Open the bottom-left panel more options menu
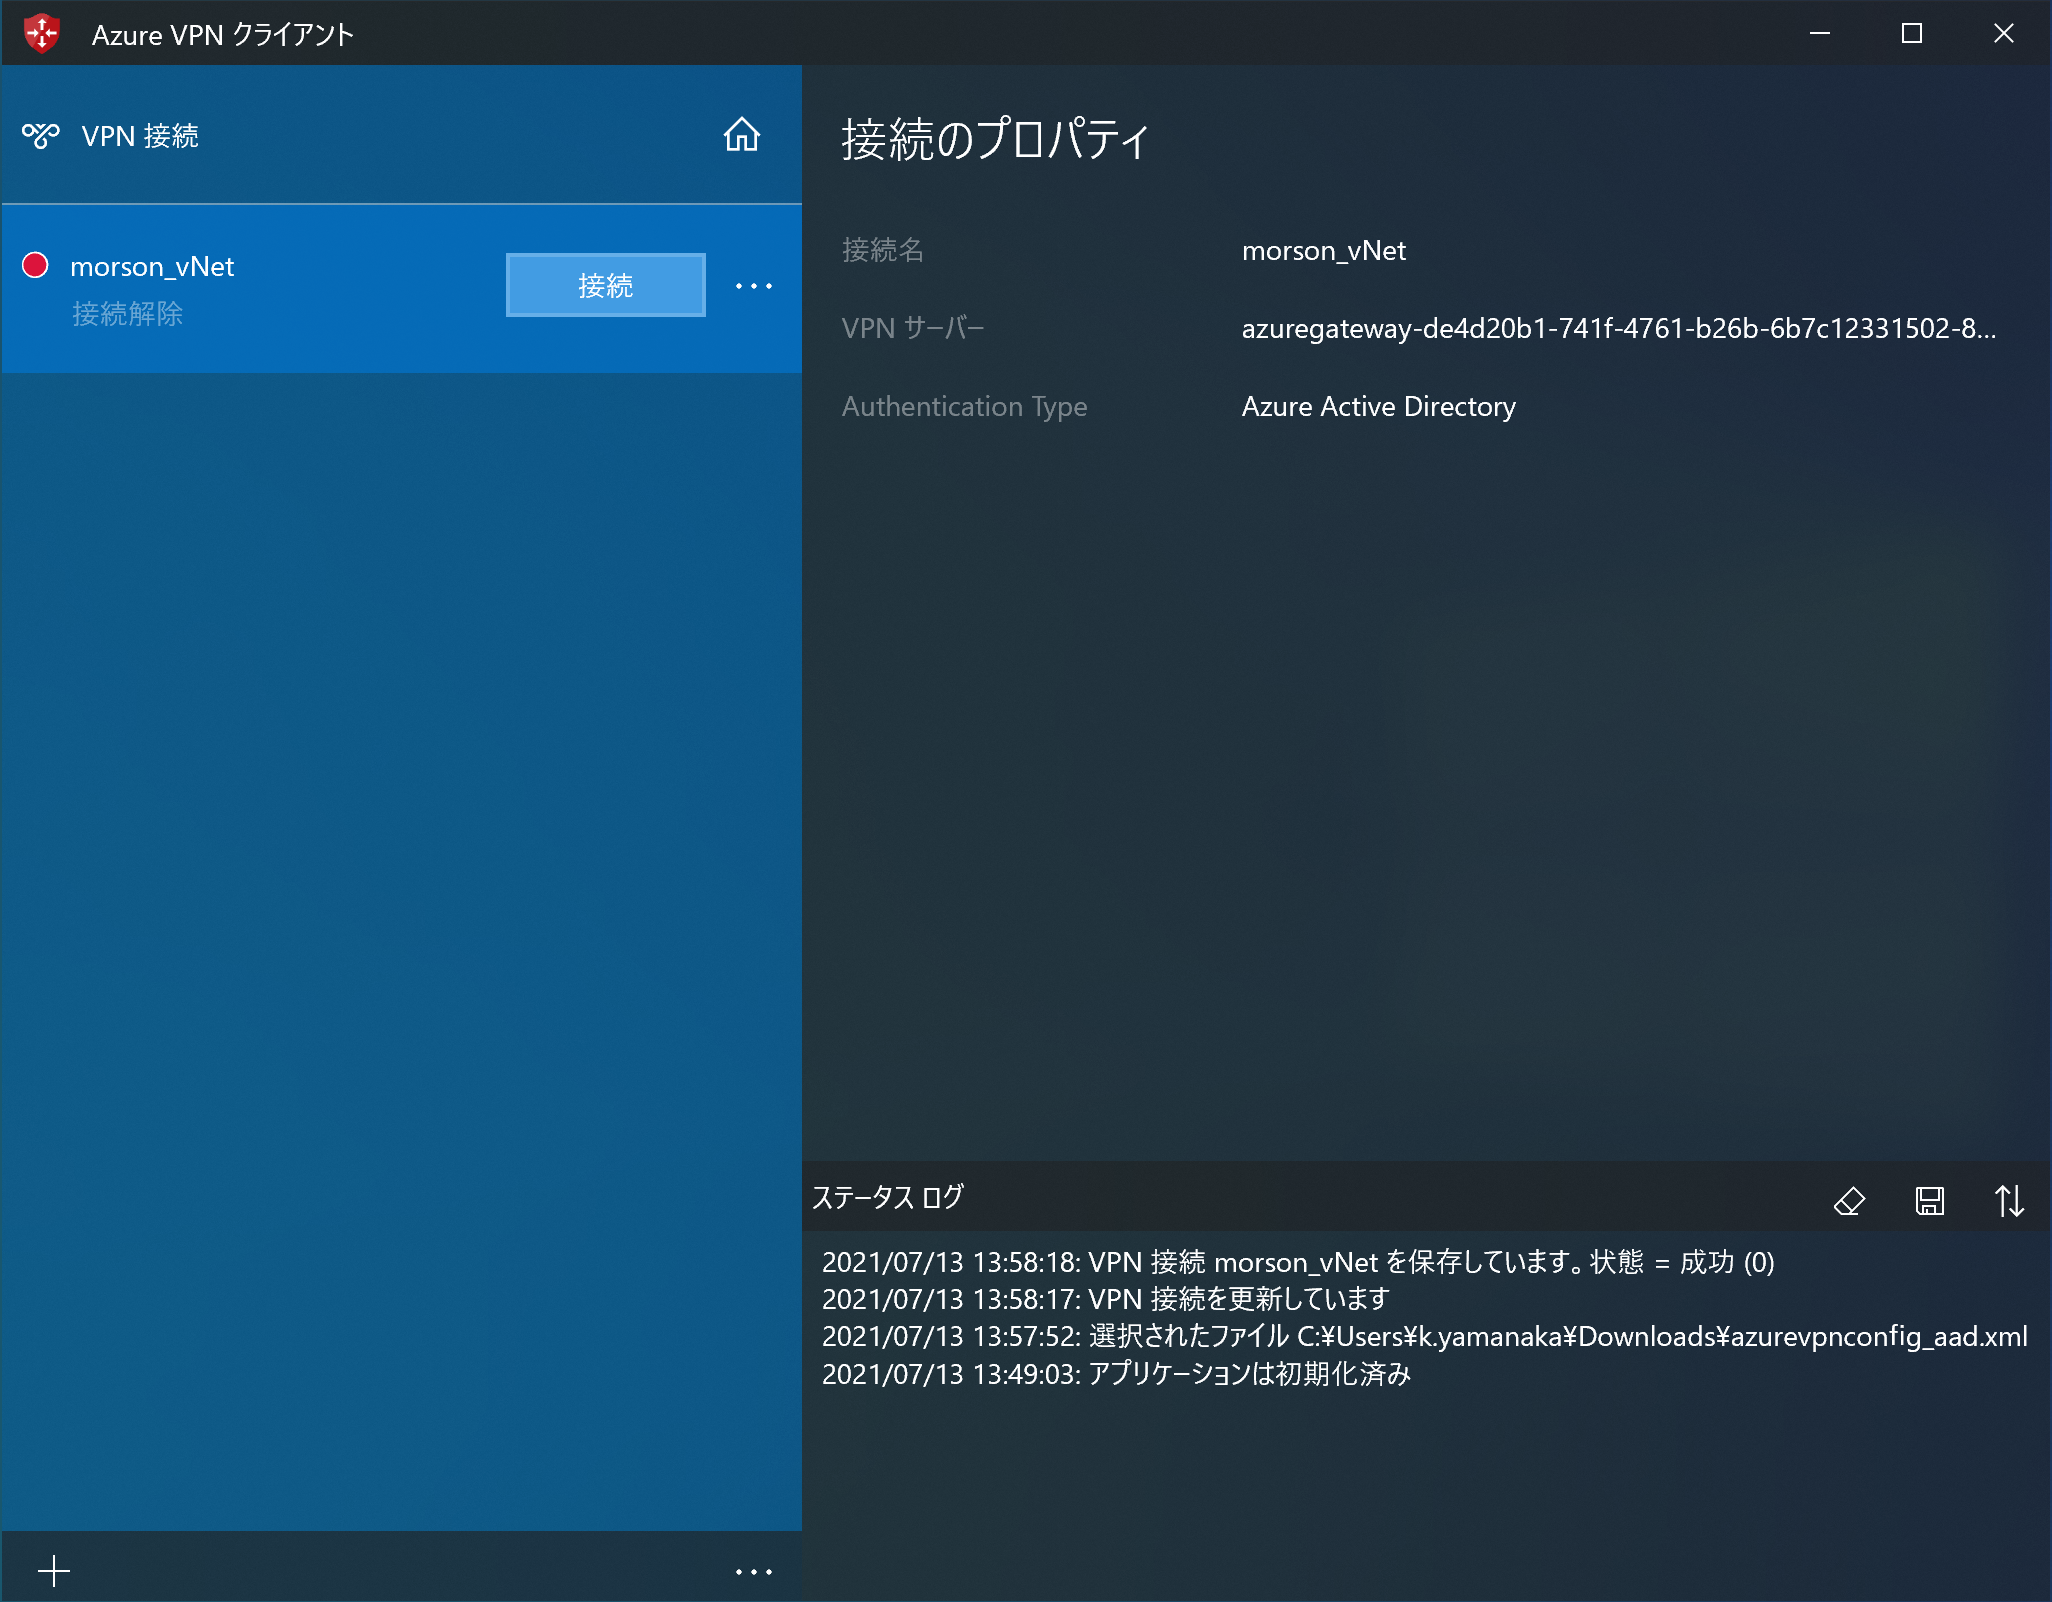 753,1572
